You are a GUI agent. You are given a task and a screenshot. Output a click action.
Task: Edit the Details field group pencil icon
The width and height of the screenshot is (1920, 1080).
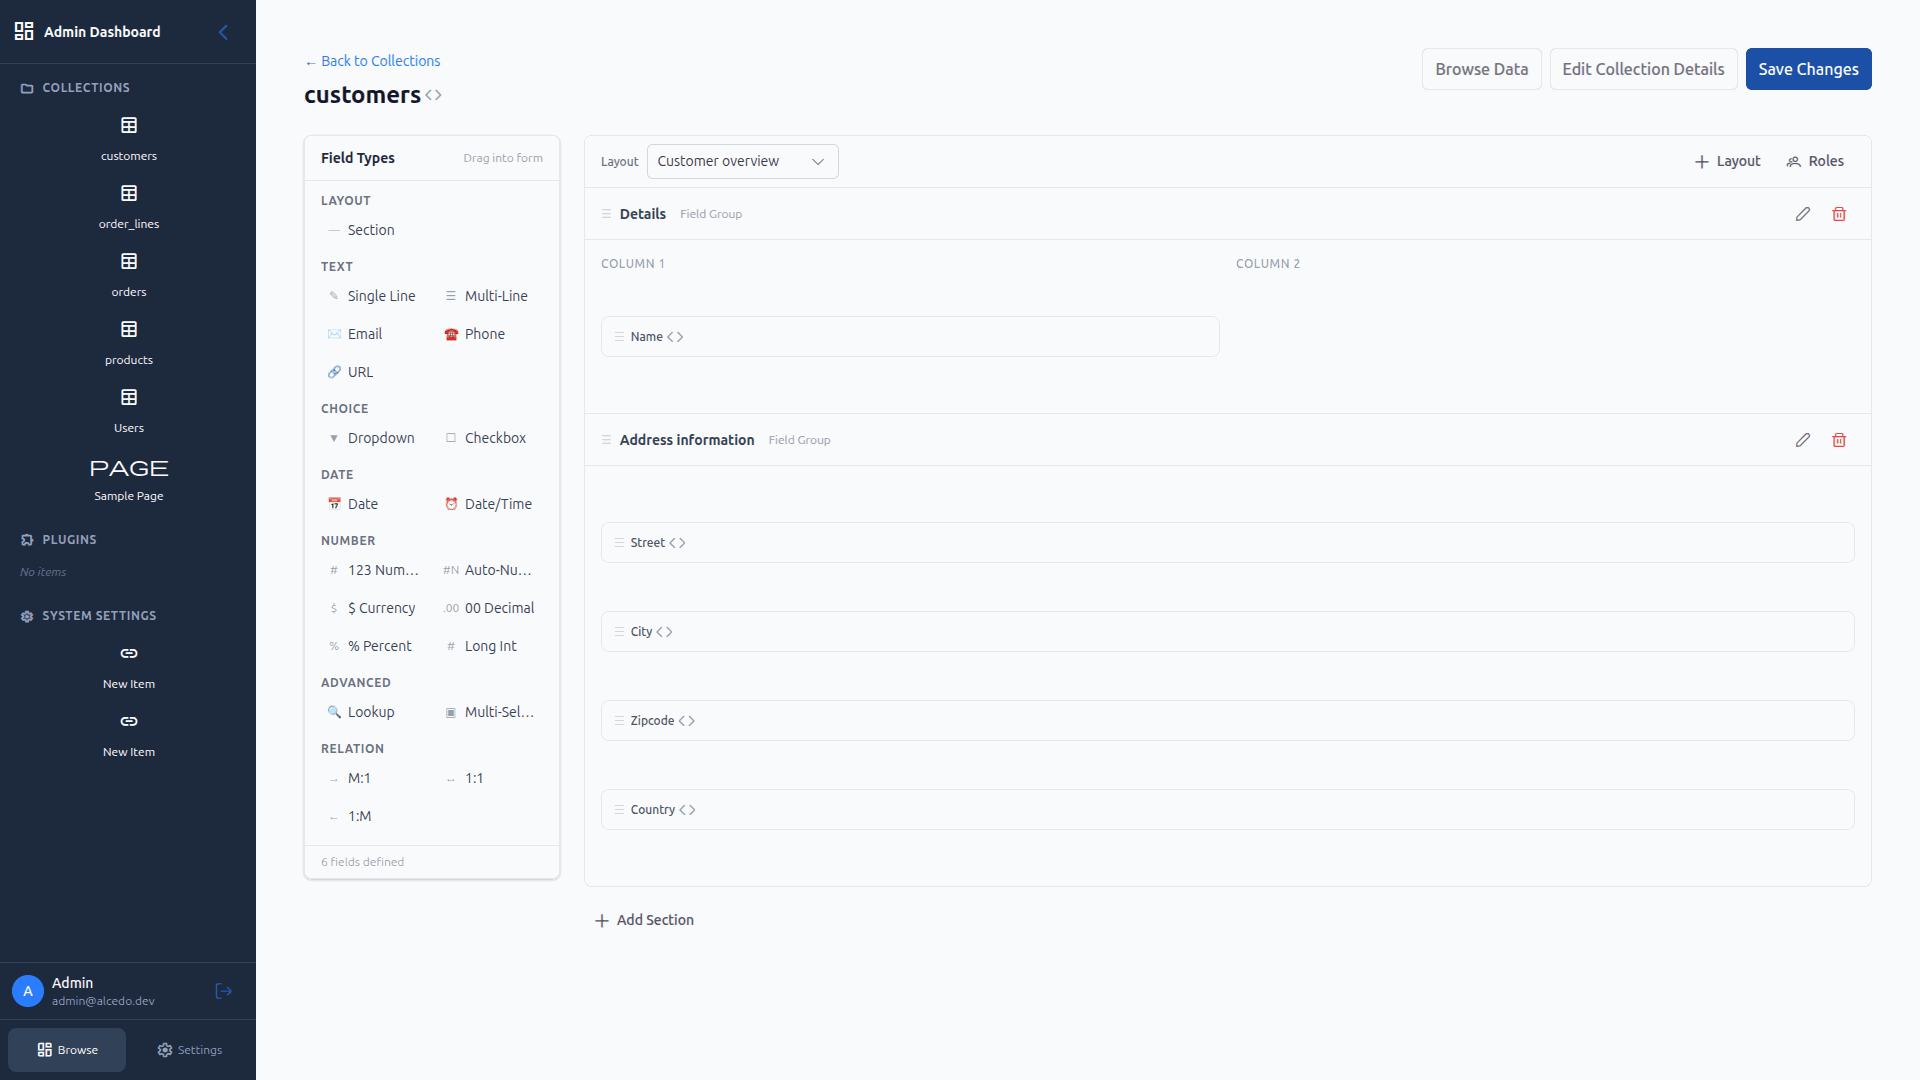[x=1802, y=214]
